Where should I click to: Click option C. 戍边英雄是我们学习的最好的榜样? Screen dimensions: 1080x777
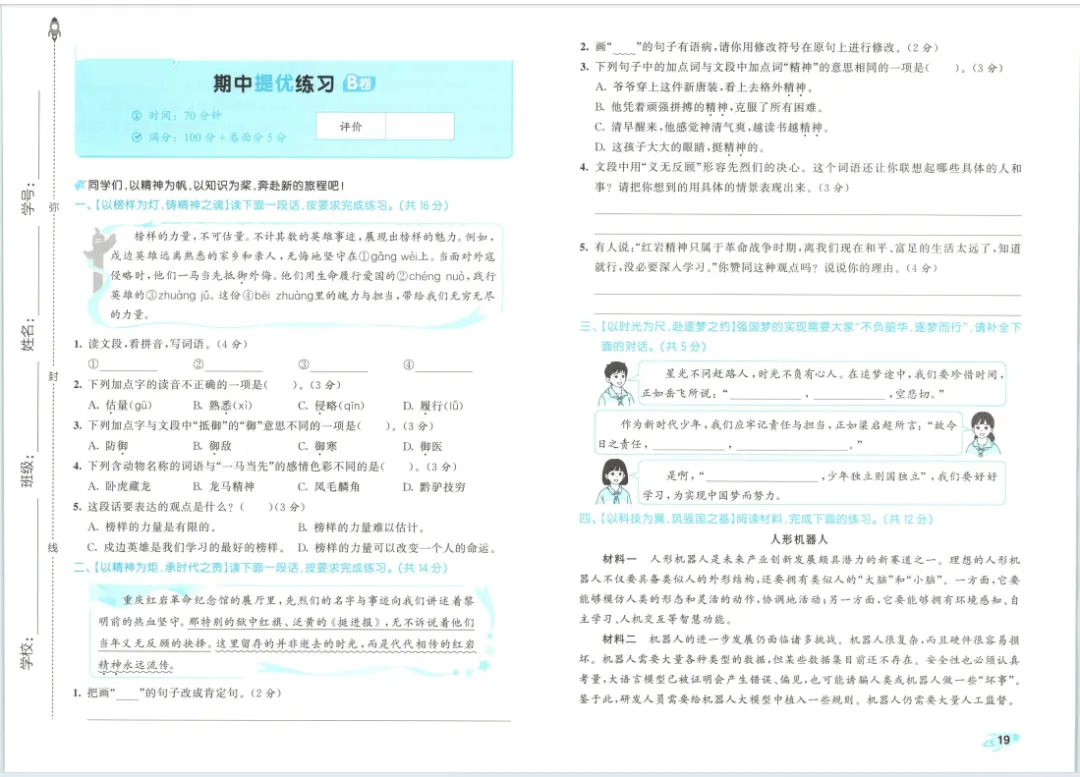pyautogui.click(x=185, y=548)
